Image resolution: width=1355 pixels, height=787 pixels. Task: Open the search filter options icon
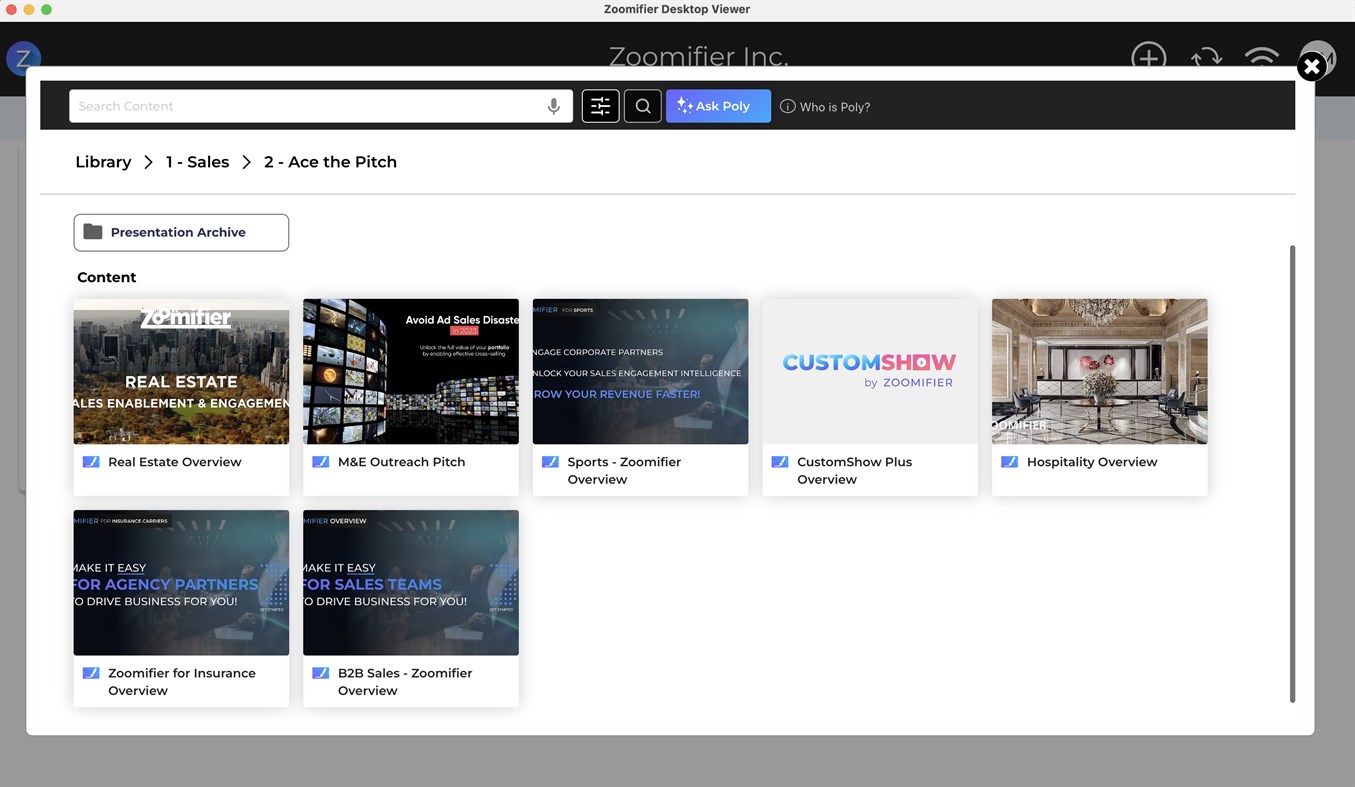(x=600, y=105)
